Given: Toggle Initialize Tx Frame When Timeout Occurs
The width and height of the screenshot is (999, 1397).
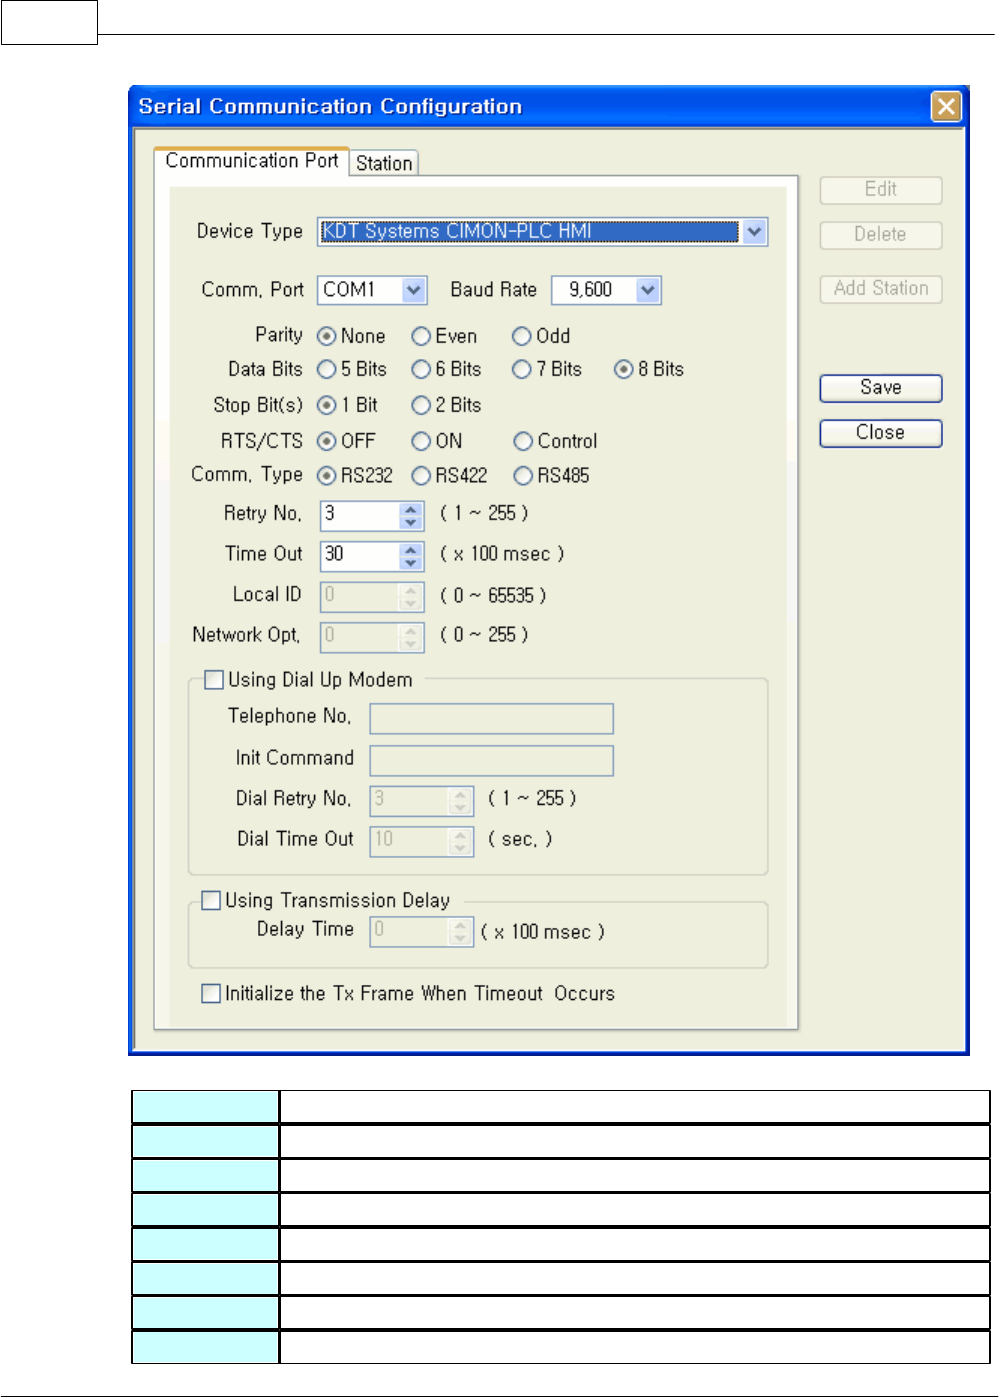Looking at the screenshot, I should 211,993.
